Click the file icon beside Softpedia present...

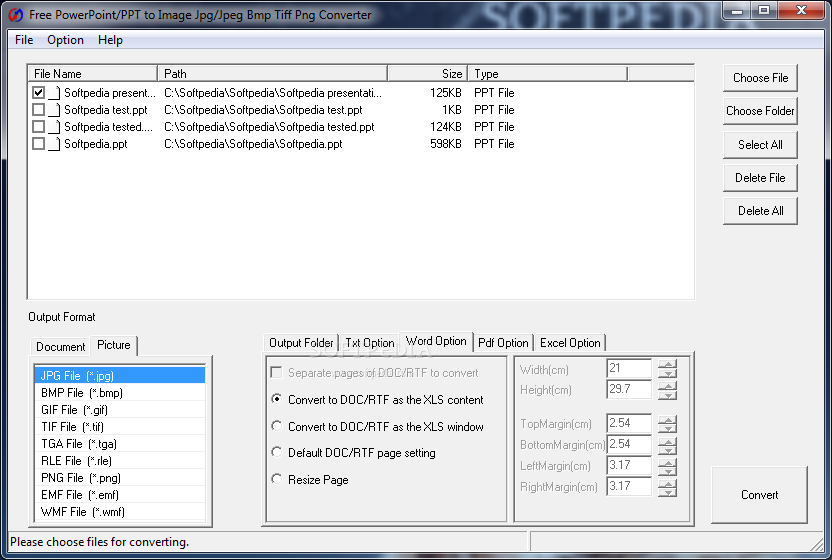tap(54, 93)
